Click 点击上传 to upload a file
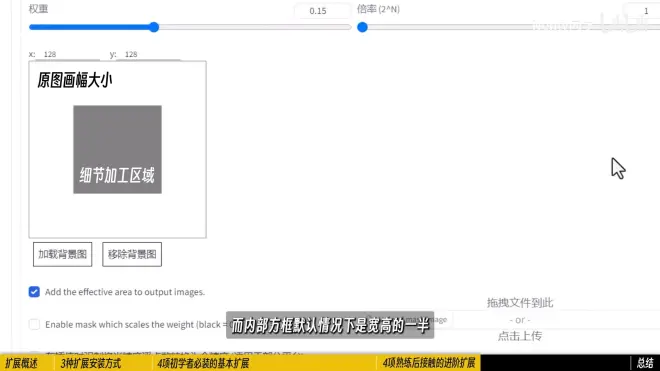The width and height of the screenshot is (660, 371). [x=520, y=336]
